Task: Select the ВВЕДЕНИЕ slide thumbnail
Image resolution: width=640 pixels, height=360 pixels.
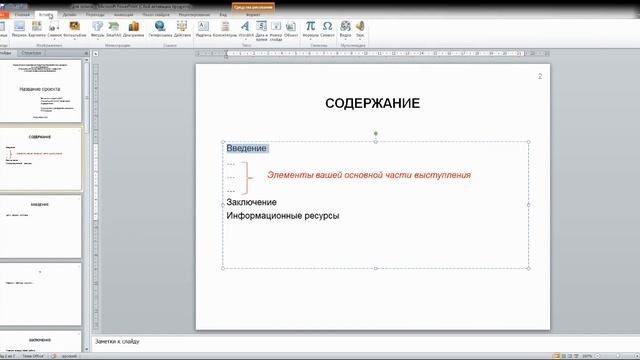Action: pos(40,227)
